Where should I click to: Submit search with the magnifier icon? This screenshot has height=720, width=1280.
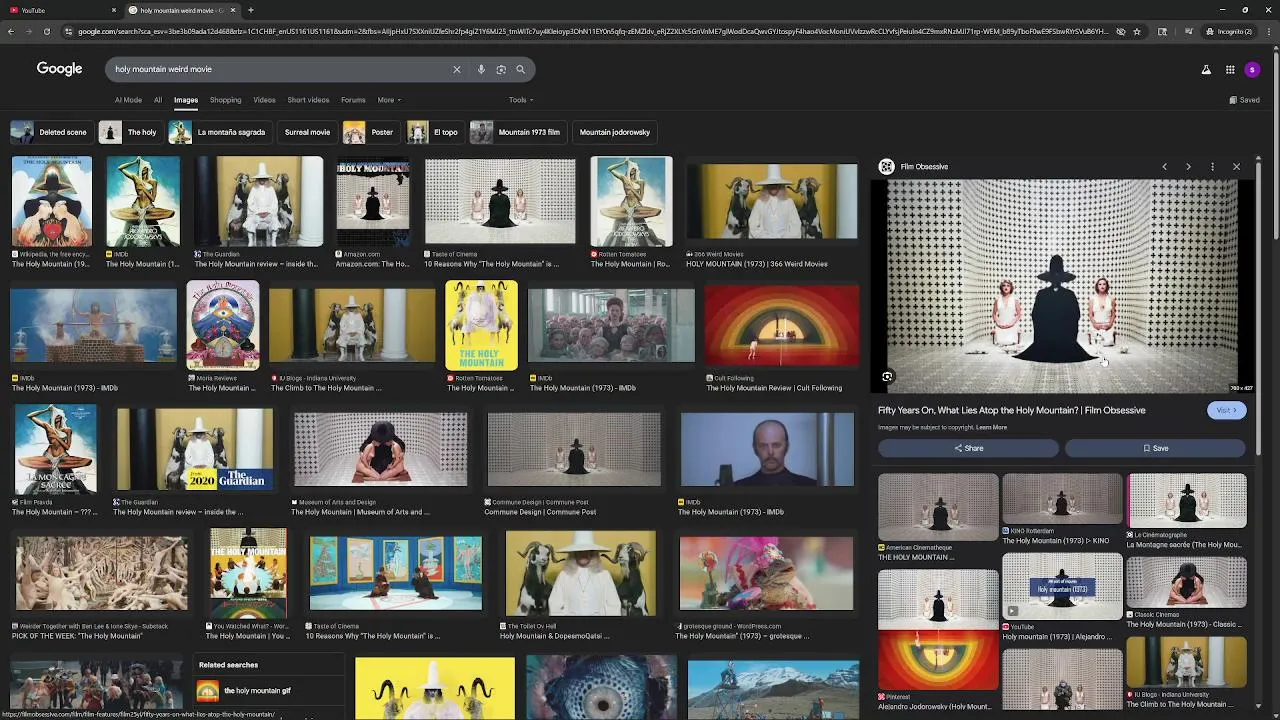pyautogui.click(x=520, y=69)
